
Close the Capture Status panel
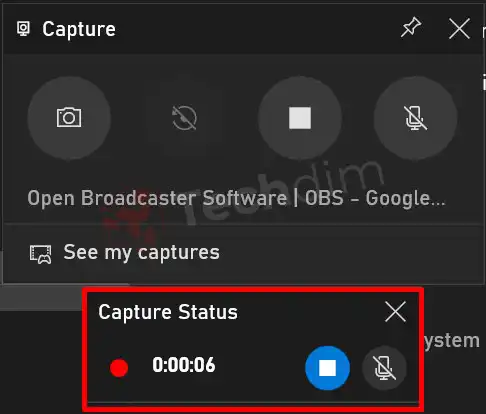coord(395,312)
